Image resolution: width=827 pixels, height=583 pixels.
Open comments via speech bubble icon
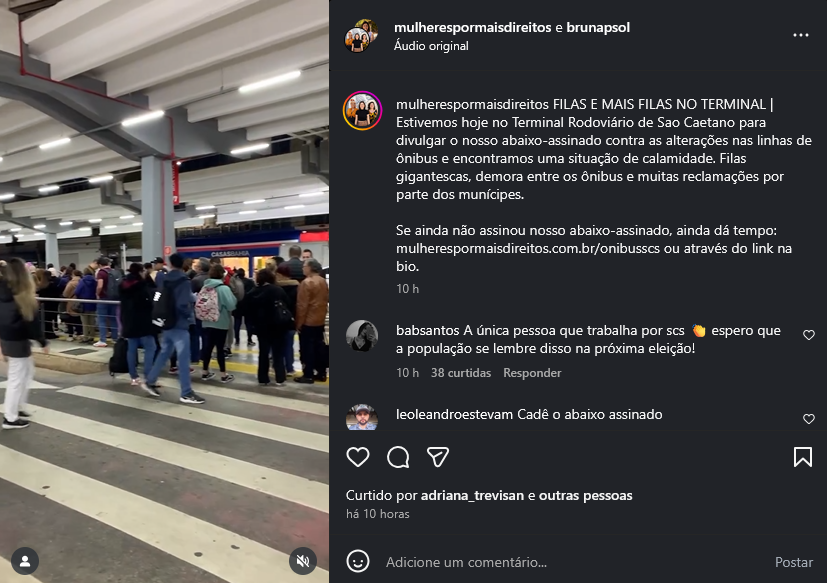[398, 457]
